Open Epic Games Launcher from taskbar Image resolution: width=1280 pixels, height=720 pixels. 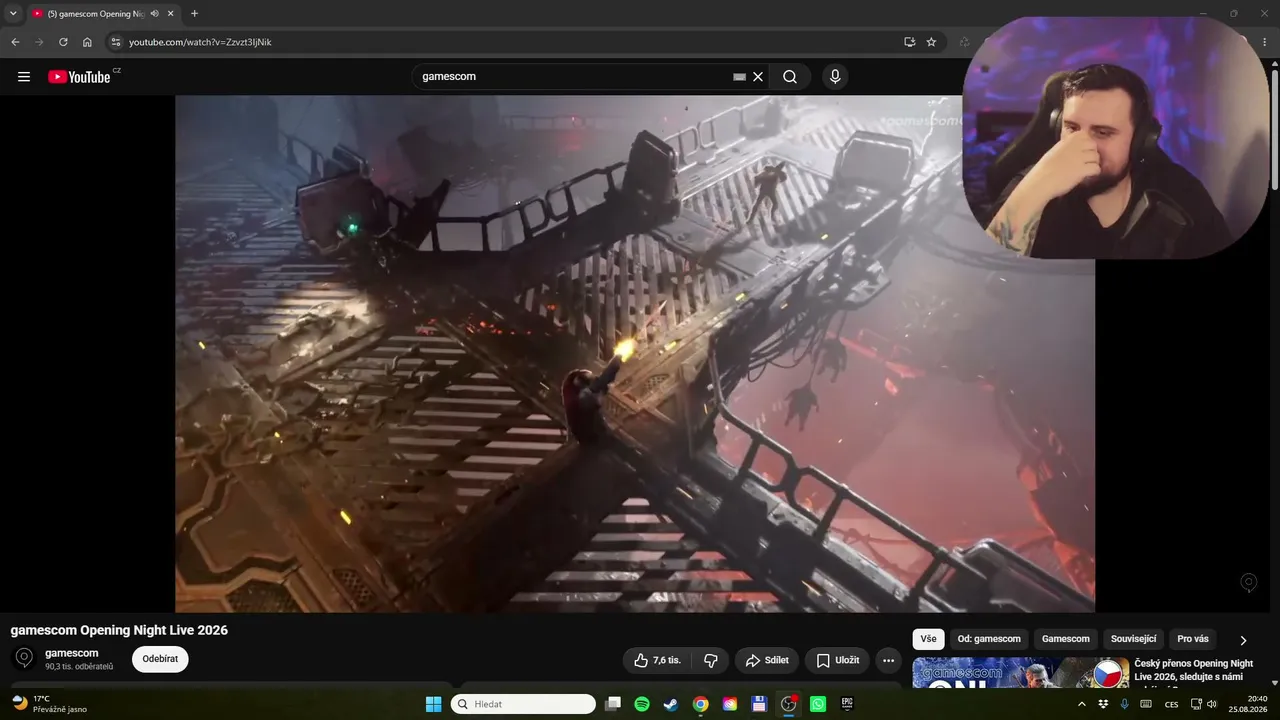pos(847,704)
